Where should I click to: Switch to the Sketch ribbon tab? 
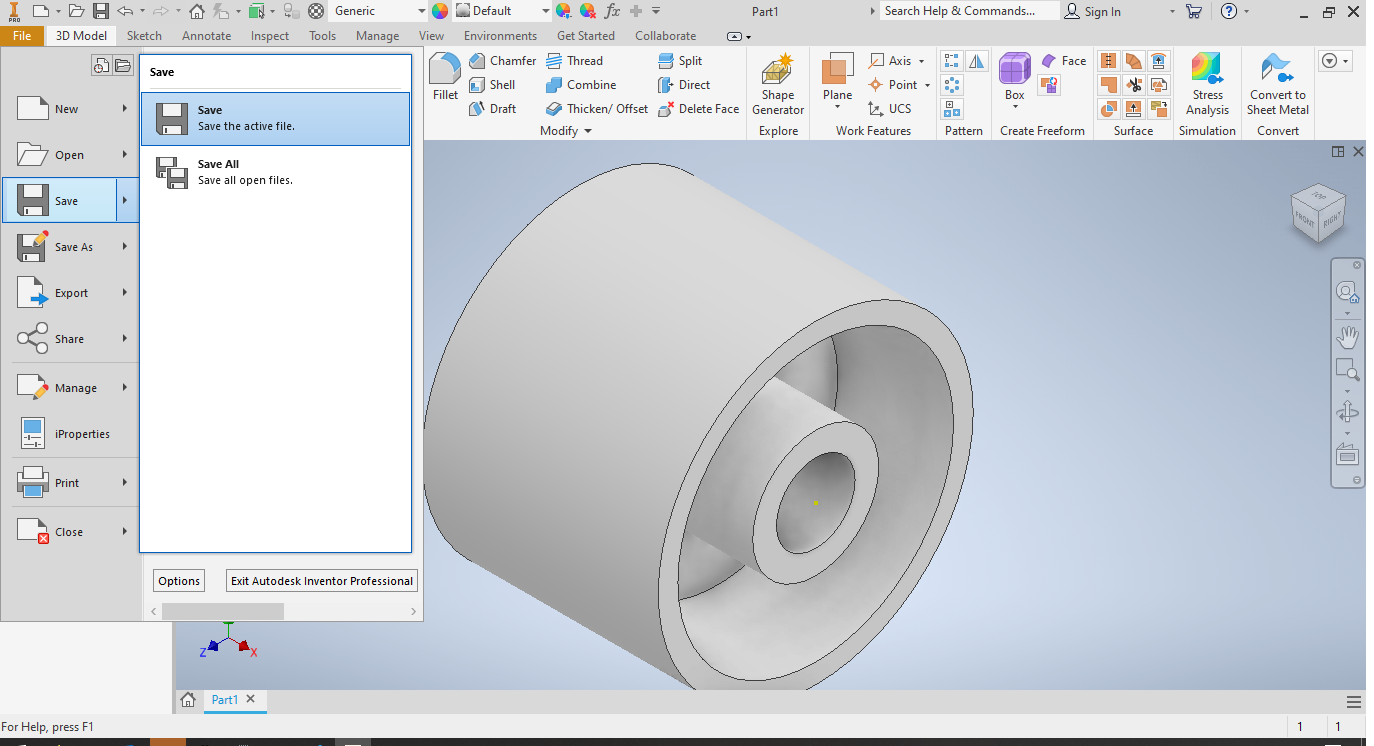pos(144,35)
